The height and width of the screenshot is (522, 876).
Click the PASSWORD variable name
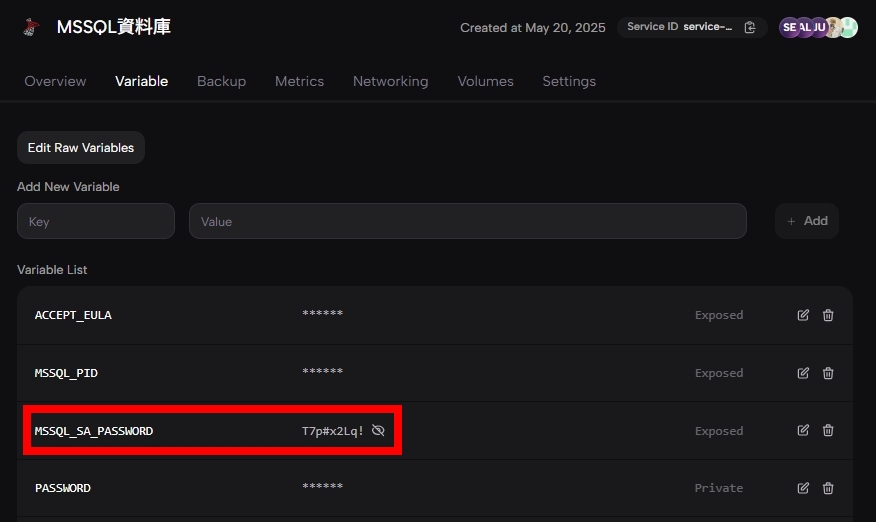63,488
